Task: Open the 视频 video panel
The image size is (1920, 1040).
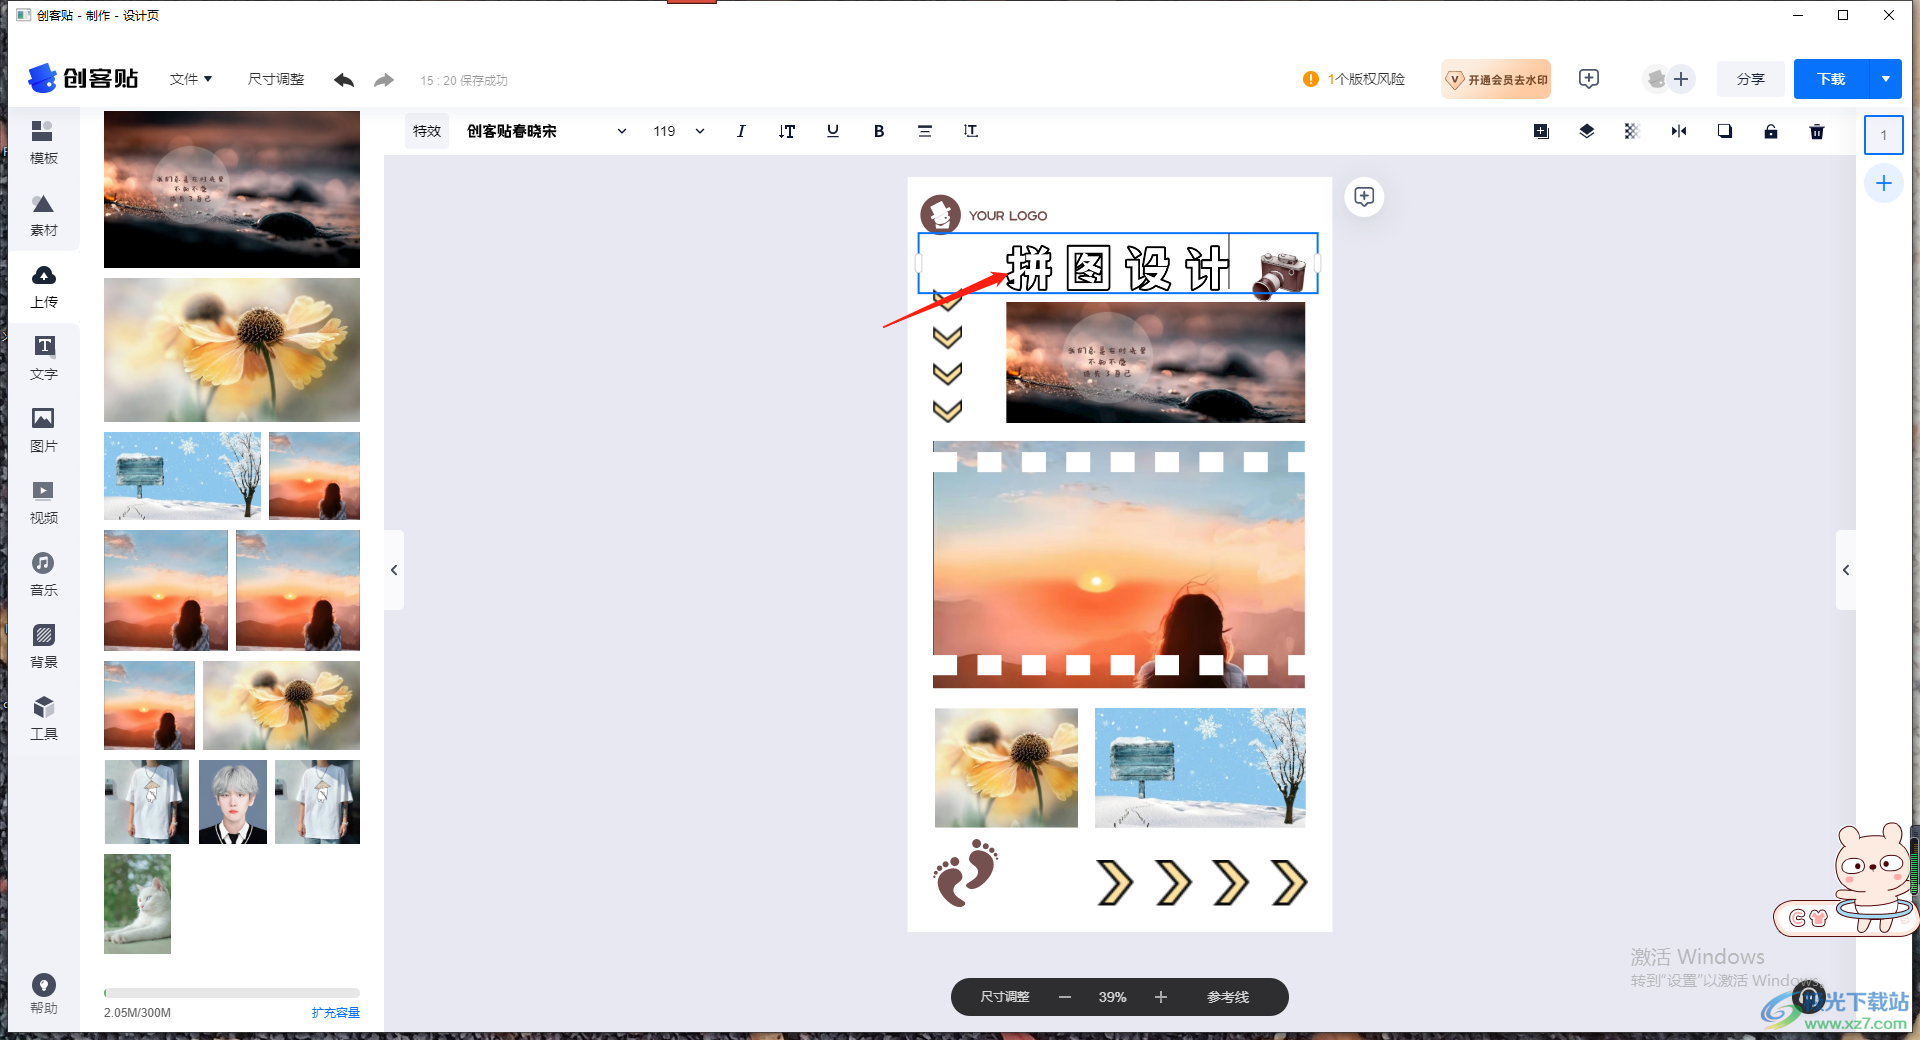Action: (x=43, y=503)
